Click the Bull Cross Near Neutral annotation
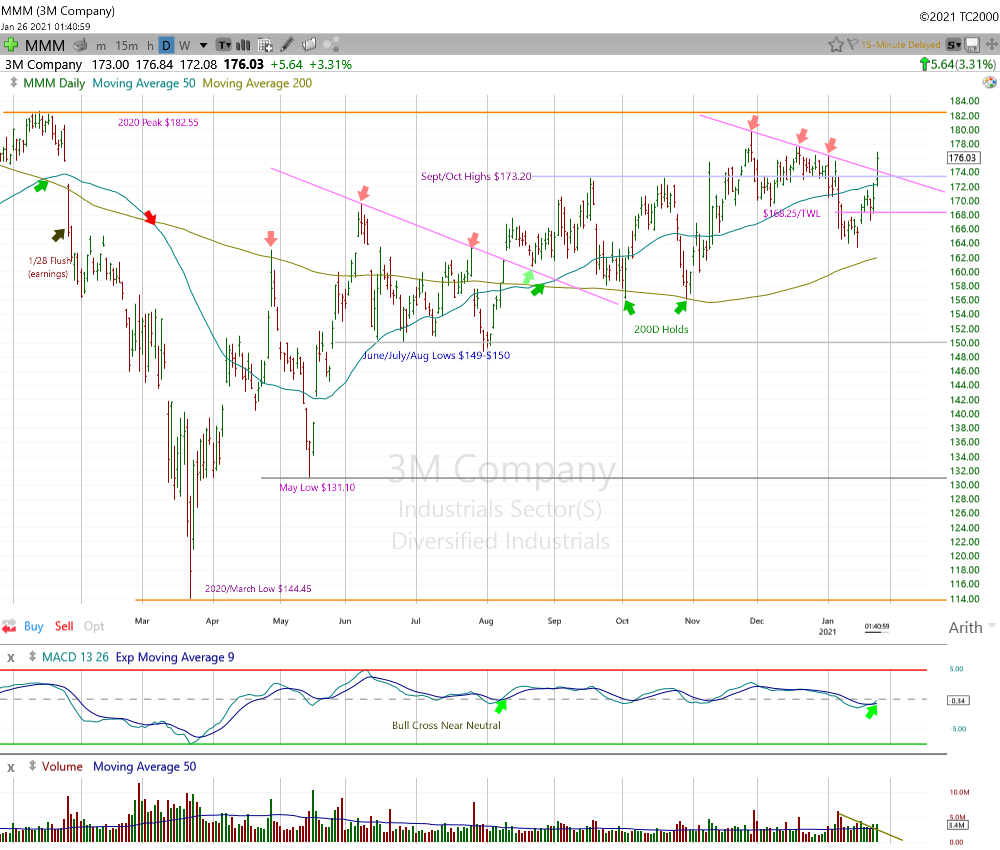This screenshot has height=850, width=1000. tap(446, 725)
